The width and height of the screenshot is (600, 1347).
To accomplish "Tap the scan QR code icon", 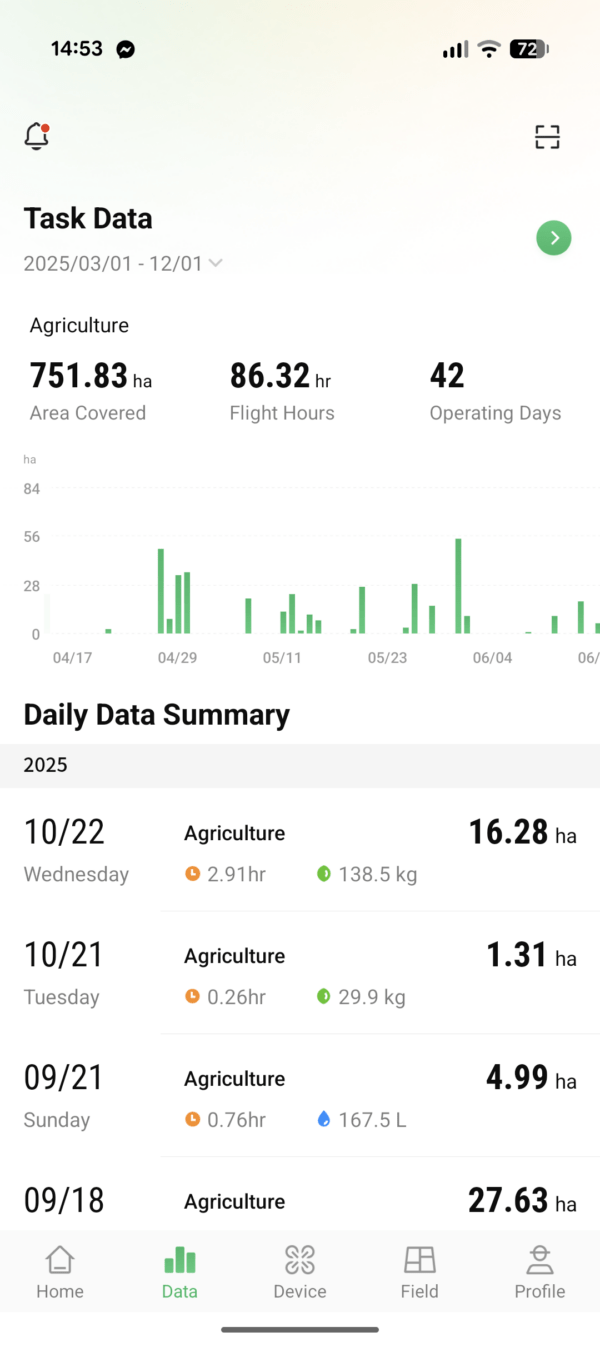I will click(547, 137).
